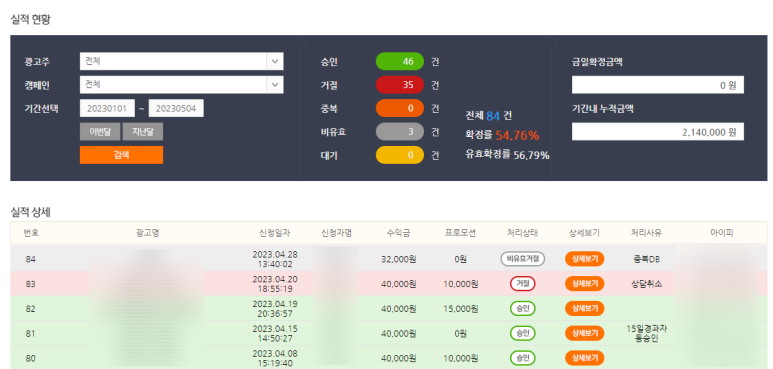Click the 아이피 column header
Screen dimensions: 773x369
click(722, 233)
